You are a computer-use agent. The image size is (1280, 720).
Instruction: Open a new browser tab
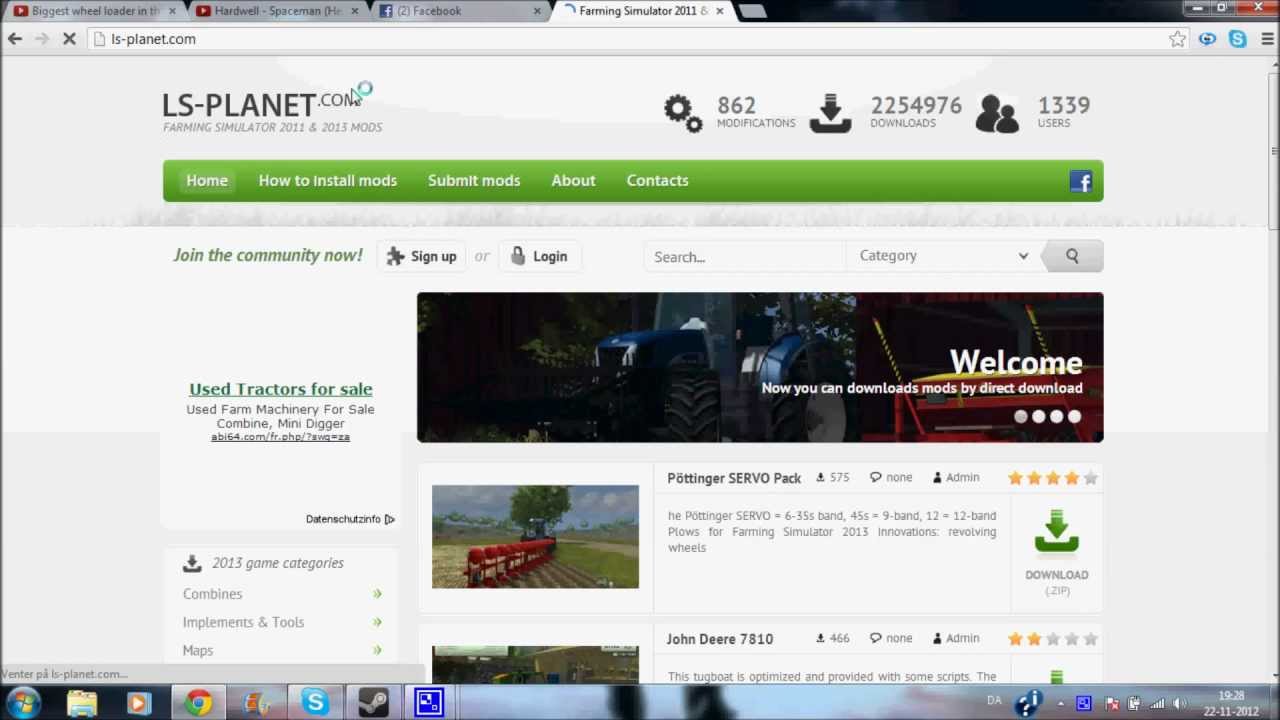(752, 11)
